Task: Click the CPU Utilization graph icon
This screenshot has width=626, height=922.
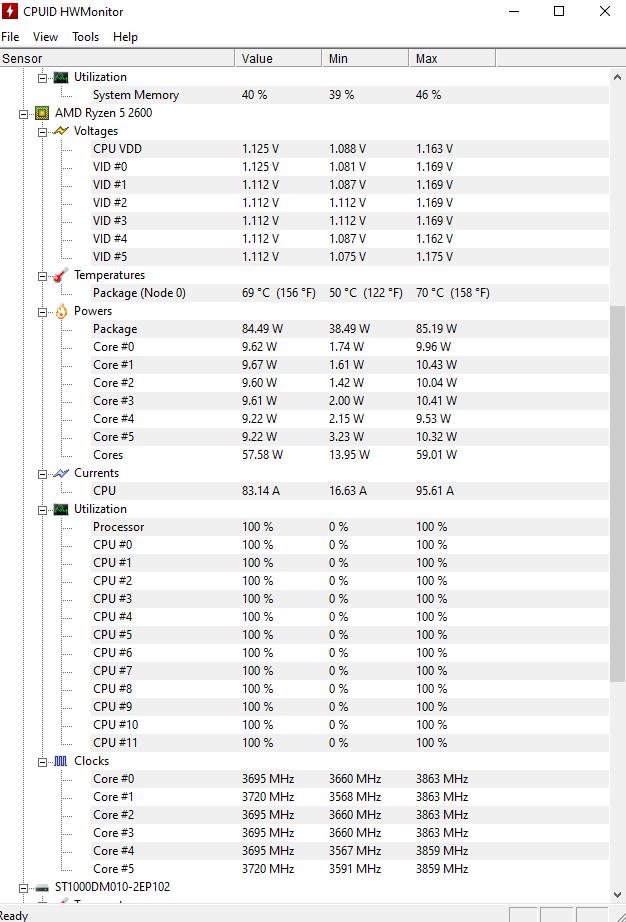Action: 60,508
